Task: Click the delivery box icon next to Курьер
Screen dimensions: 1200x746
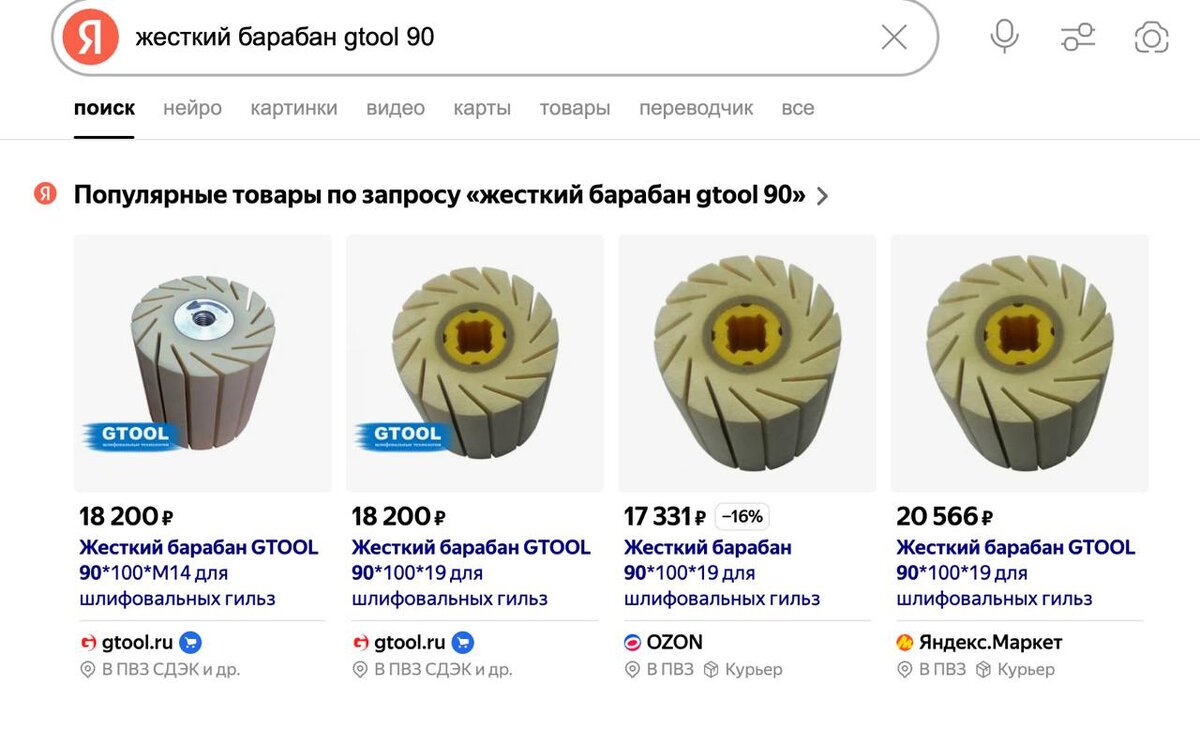Action: tap(713, 669)
